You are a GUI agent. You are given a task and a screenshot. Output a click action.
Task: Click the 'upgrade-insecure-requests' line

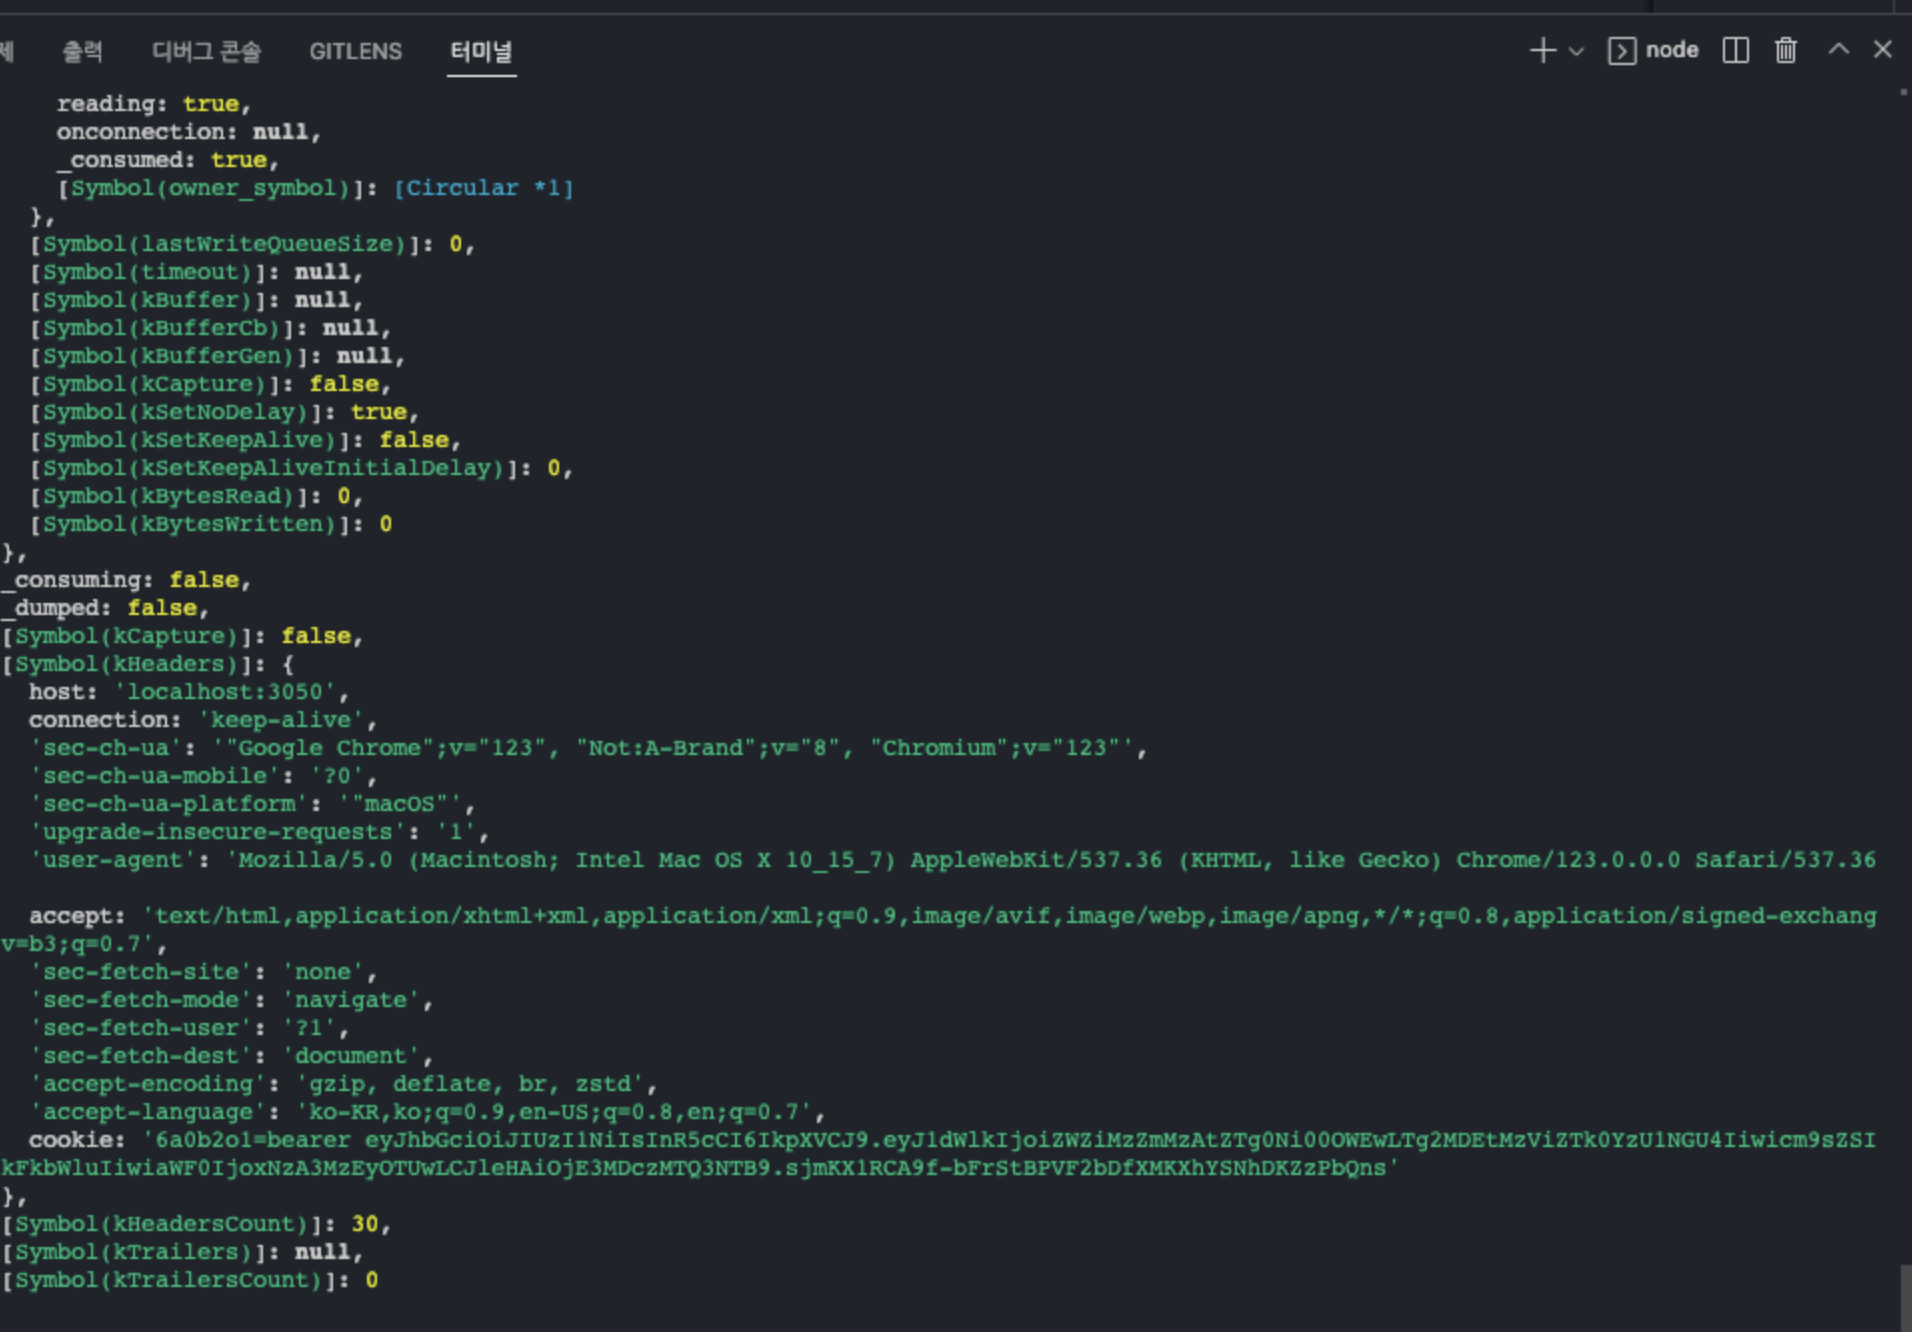[259, 832]
